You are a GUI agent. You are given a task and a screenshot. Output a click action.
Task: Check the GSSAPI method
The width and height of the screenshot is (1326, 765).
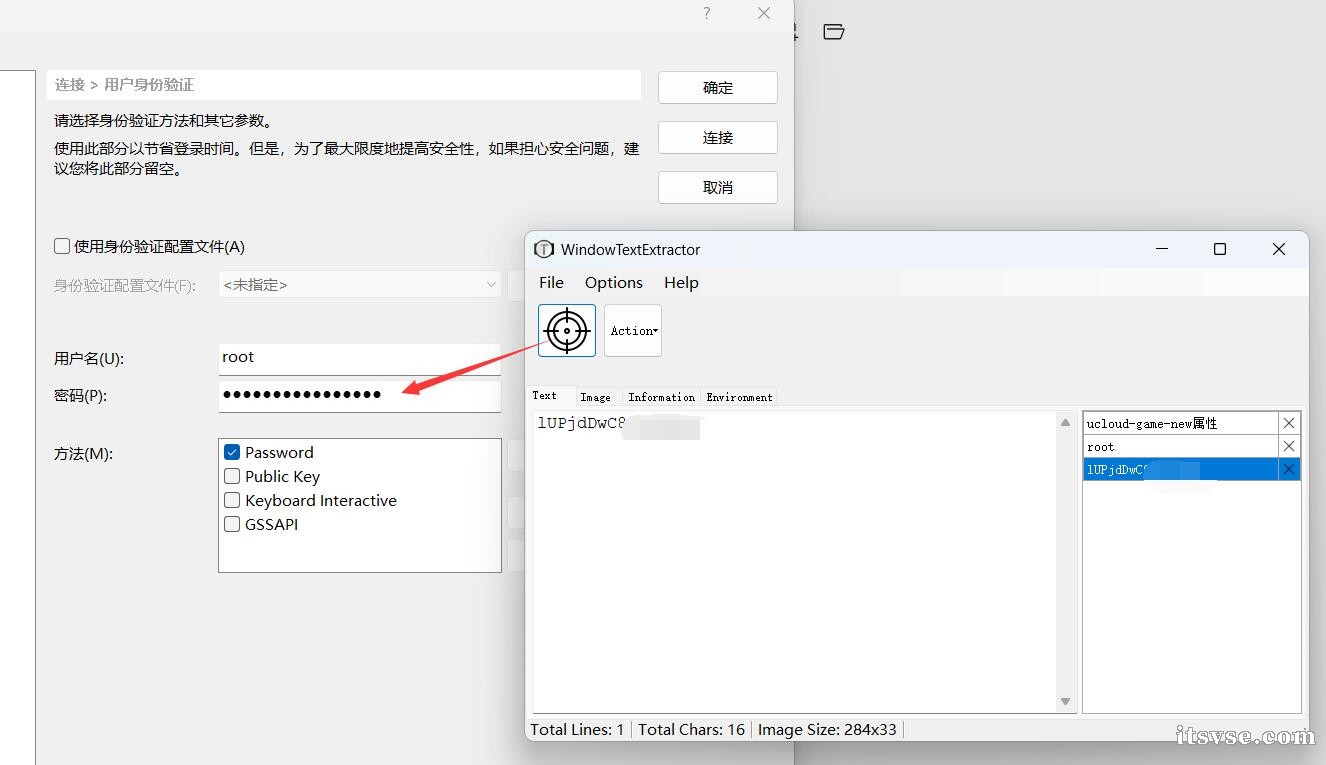(232, 524)
